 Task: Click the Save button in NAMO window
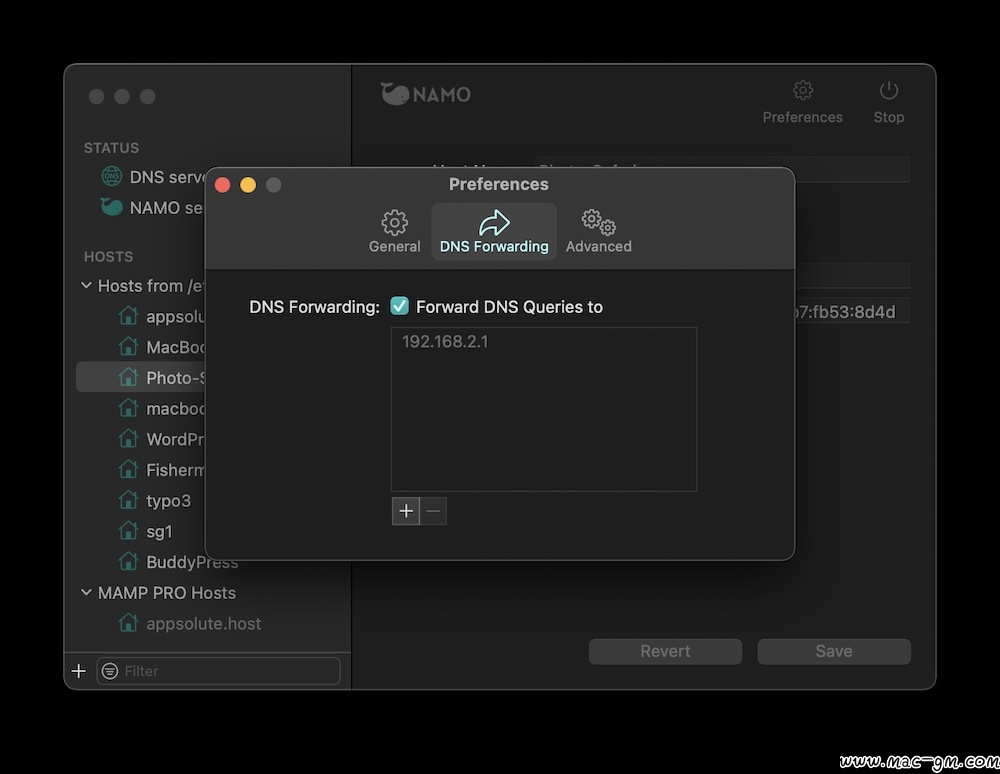(834, 651)
